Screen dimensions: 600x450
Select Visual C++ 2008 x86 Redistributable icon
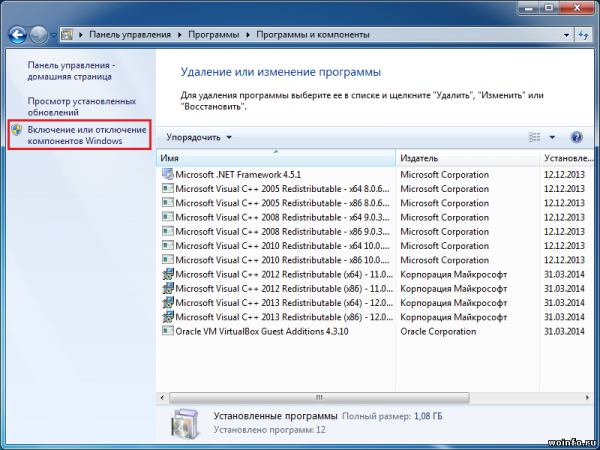167,231
